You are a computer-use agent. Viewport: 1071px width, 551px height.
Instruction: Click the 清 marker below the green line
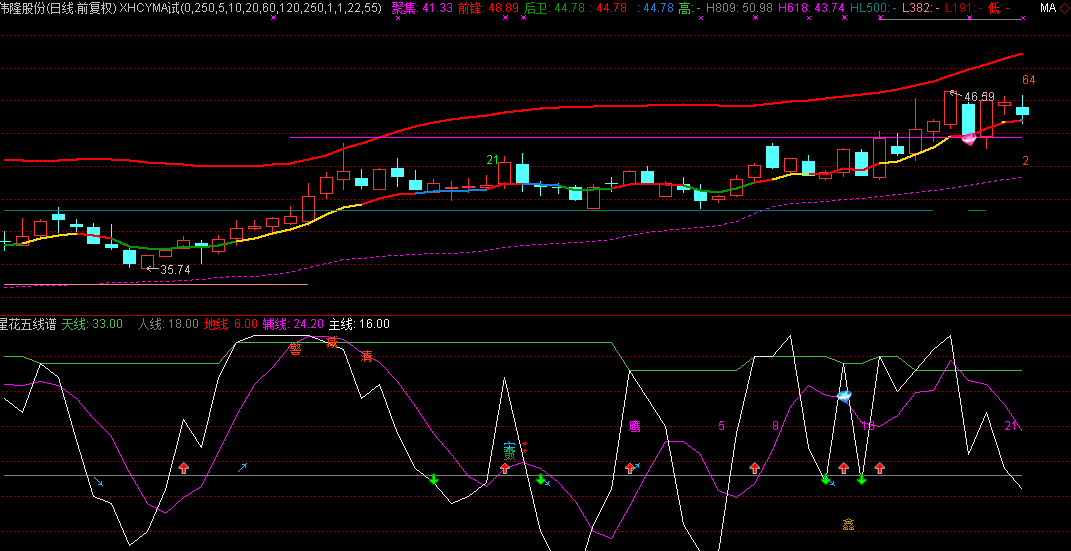(x=367, y=356)
